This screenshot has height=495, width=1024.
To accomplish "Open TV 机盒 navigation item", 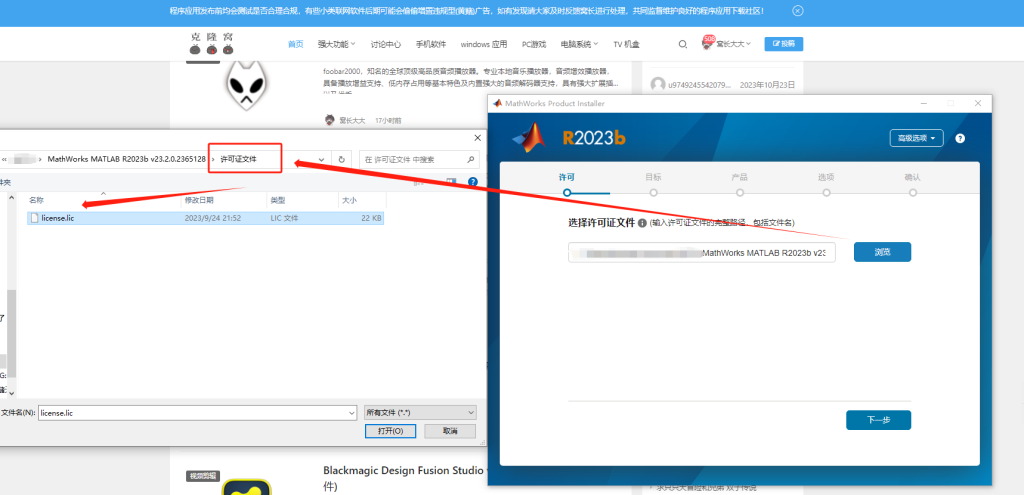I will [x=626, y=44].
